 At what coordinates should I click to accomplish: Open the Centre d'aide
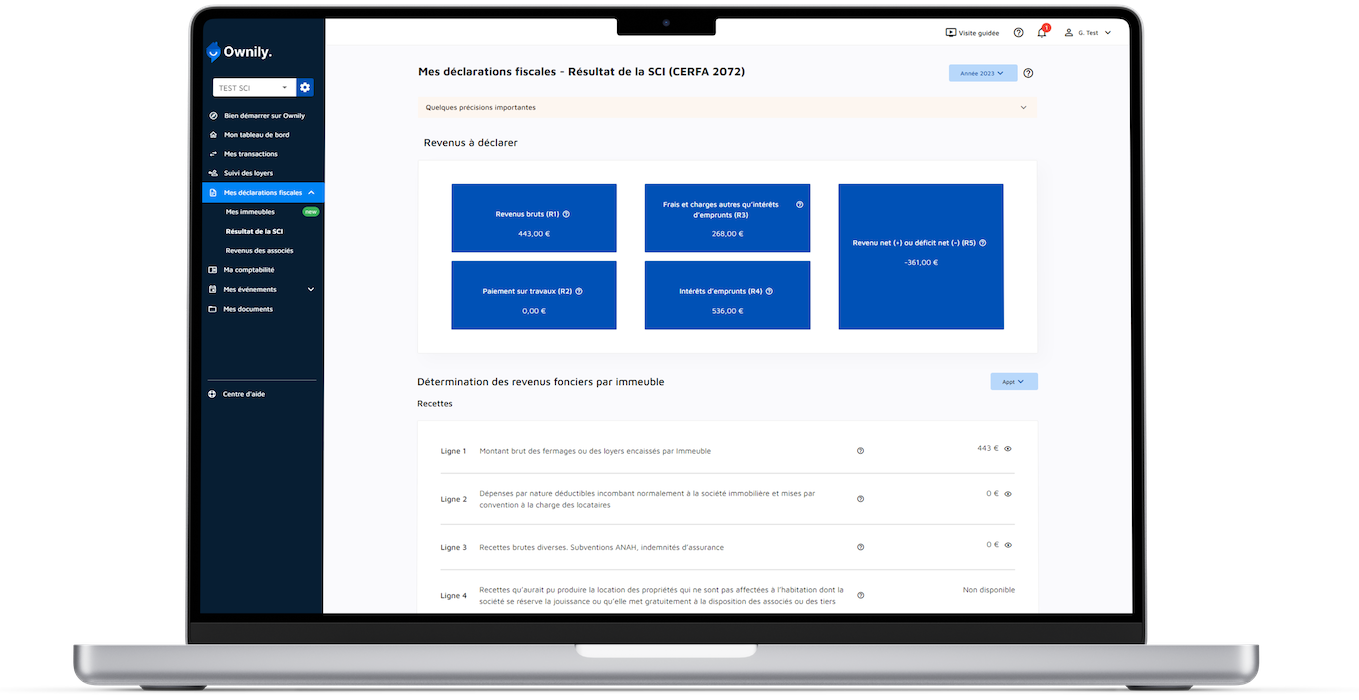click(x=245, y=393)
